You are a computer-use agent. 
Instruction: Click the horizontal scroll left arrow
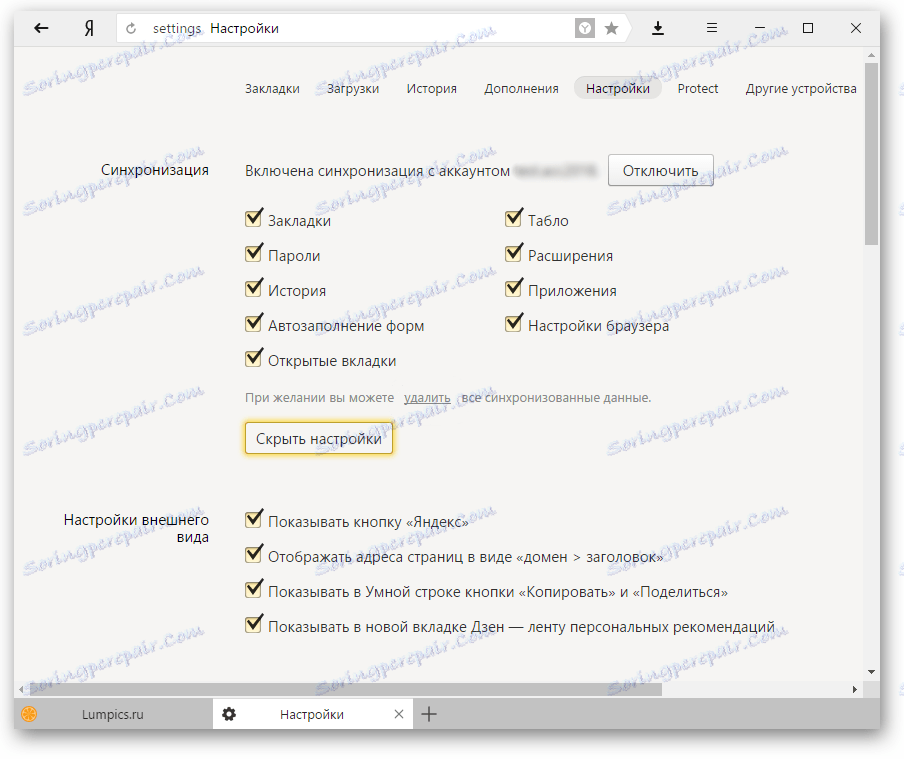click(21, 689)
